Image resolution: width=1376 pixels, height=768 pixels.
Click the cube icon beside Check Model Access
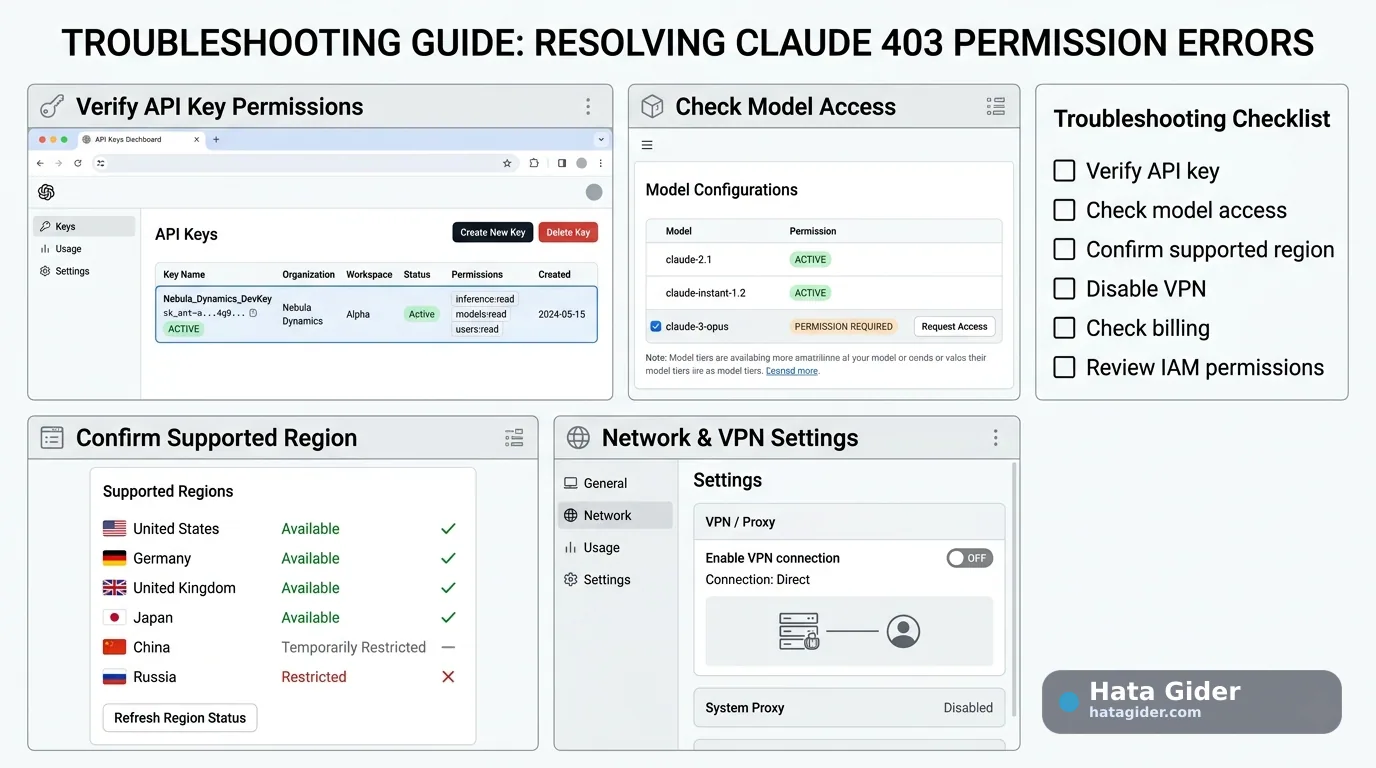tap(652, 107)
